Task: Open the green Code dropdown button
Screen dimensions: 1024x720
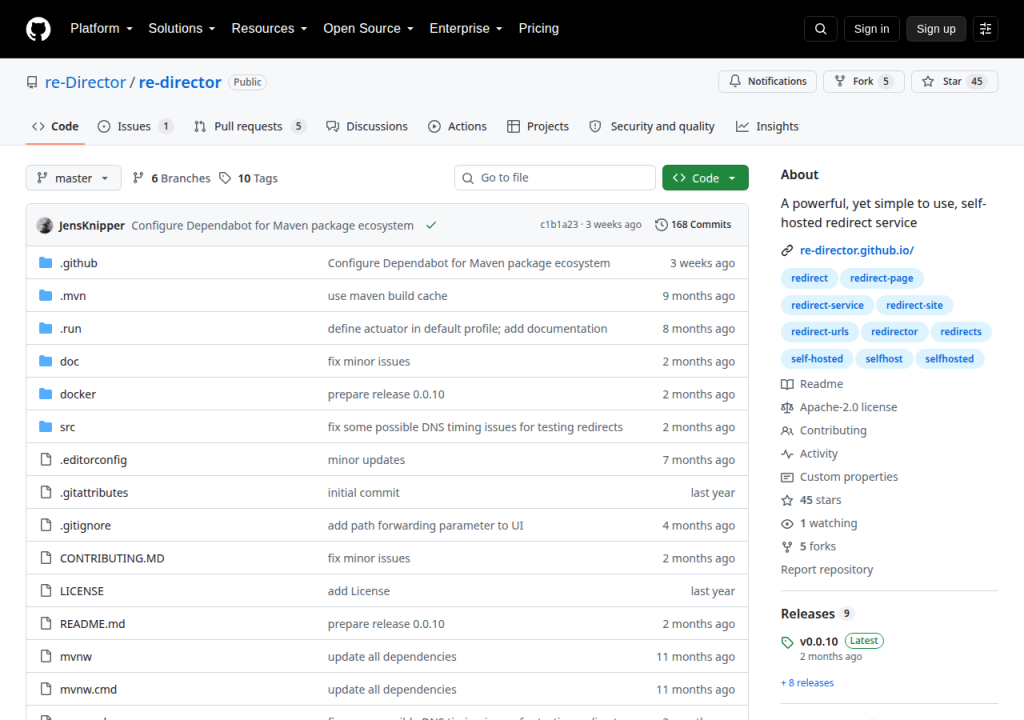Action: click(x=705, y=178)
